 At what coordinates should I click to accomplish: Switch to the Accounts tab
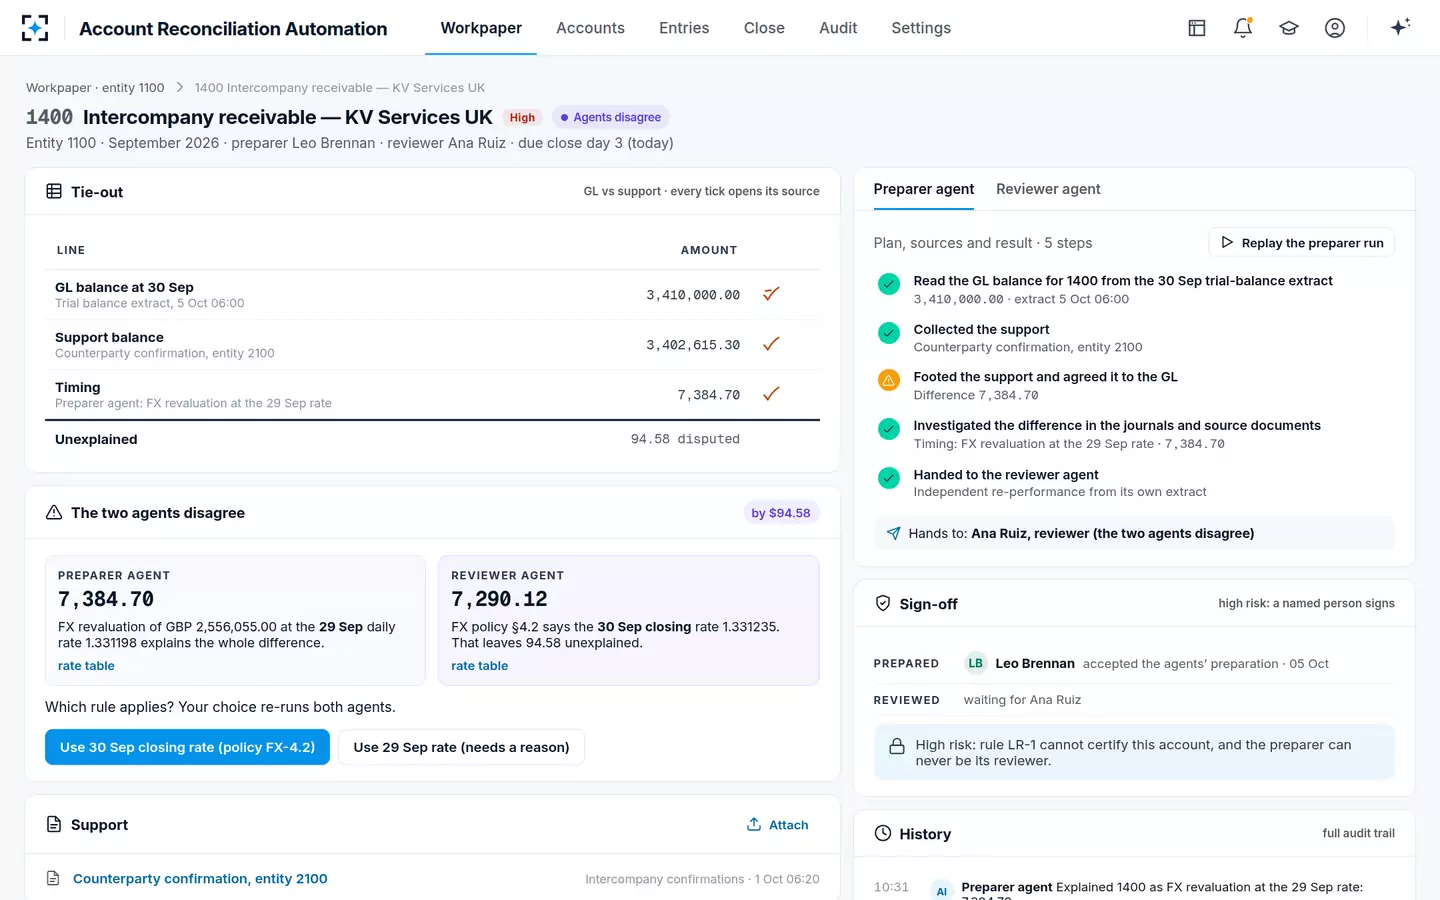(x=590, y=28)
